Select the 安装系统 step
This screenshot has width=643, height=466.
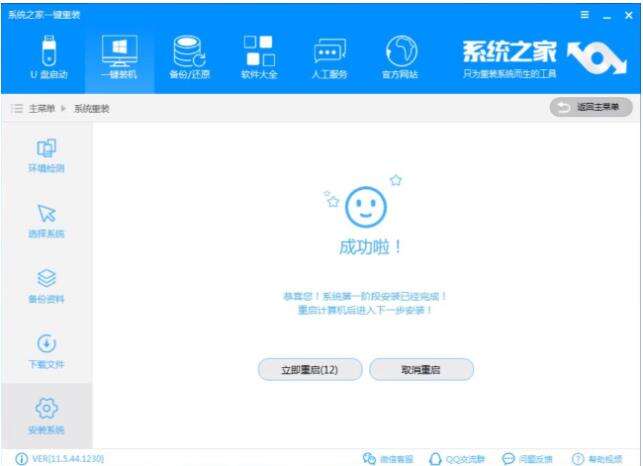coord(46,416)
